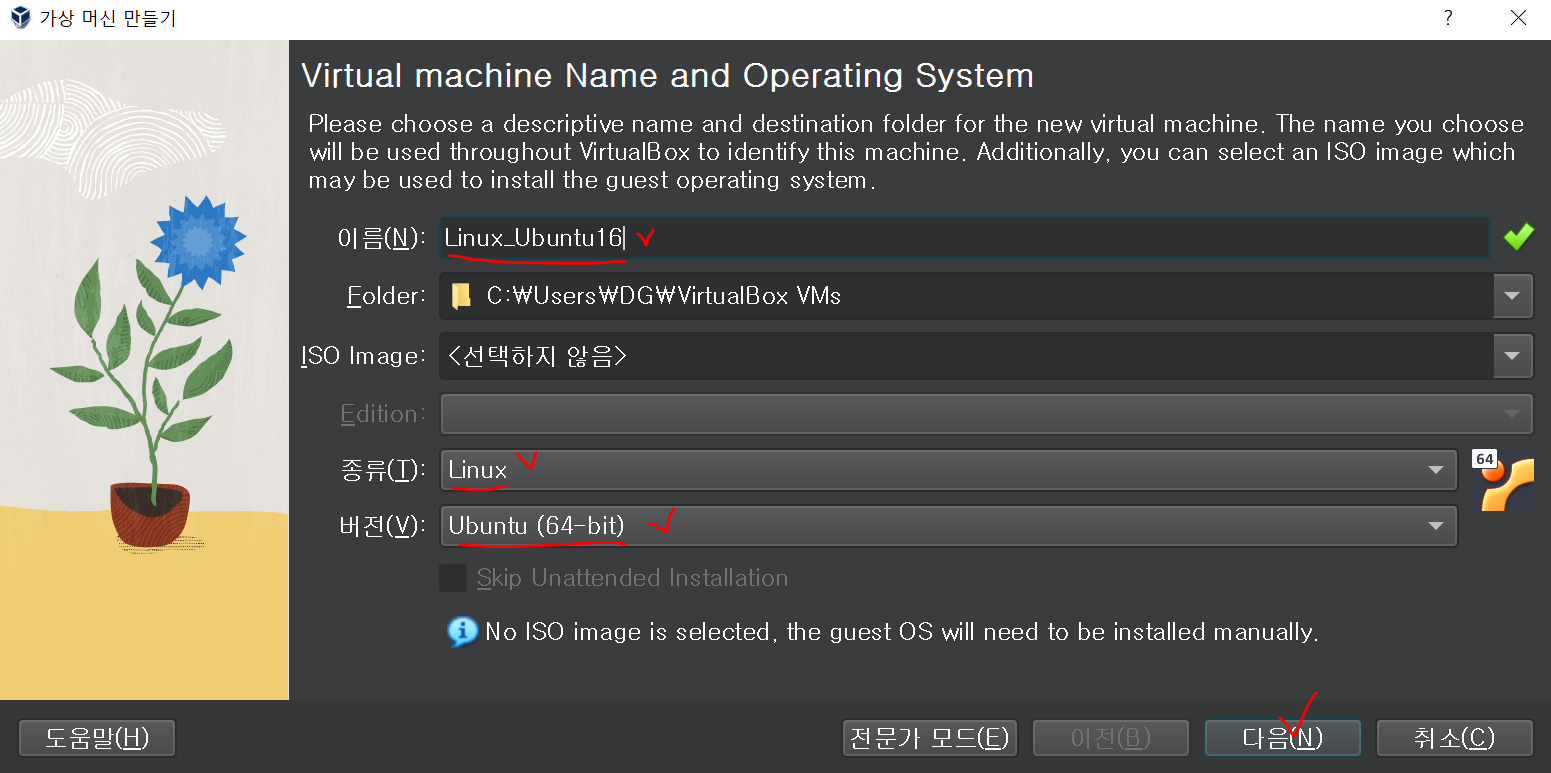1551x773 pixels.
Task: Open the ISO Image dropdown arrow
Action: (x=1512, y=356)
